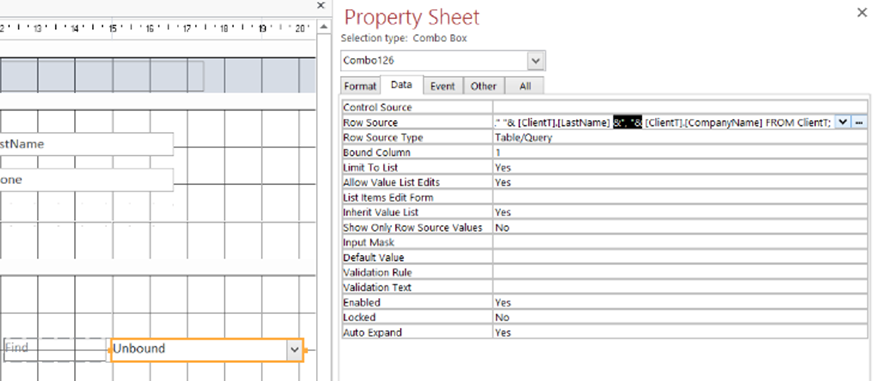This screenshot has width=878, height=381.
Task: Click the Validation Rule field
Action: click(x=680, y=272)
